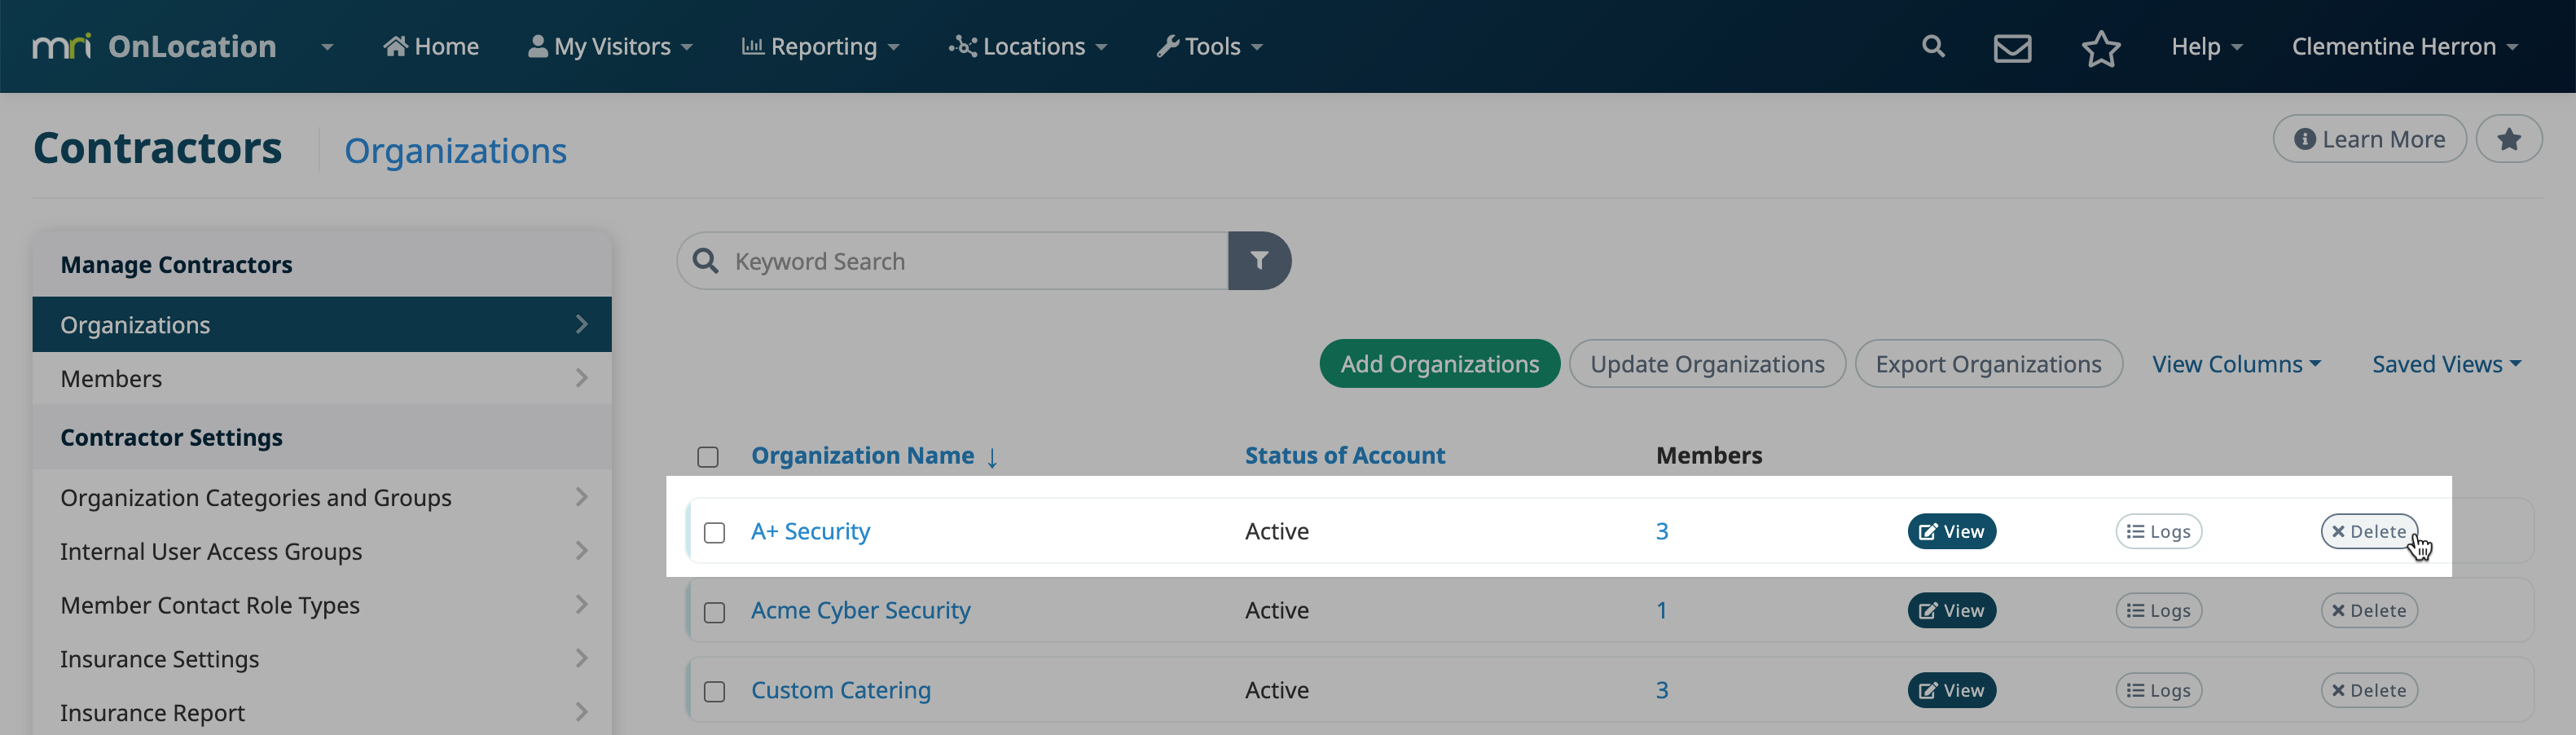The width and height of the screenshot is (2576, 735).
Task: Select Members in the sidebar
Action: [321, 378]
